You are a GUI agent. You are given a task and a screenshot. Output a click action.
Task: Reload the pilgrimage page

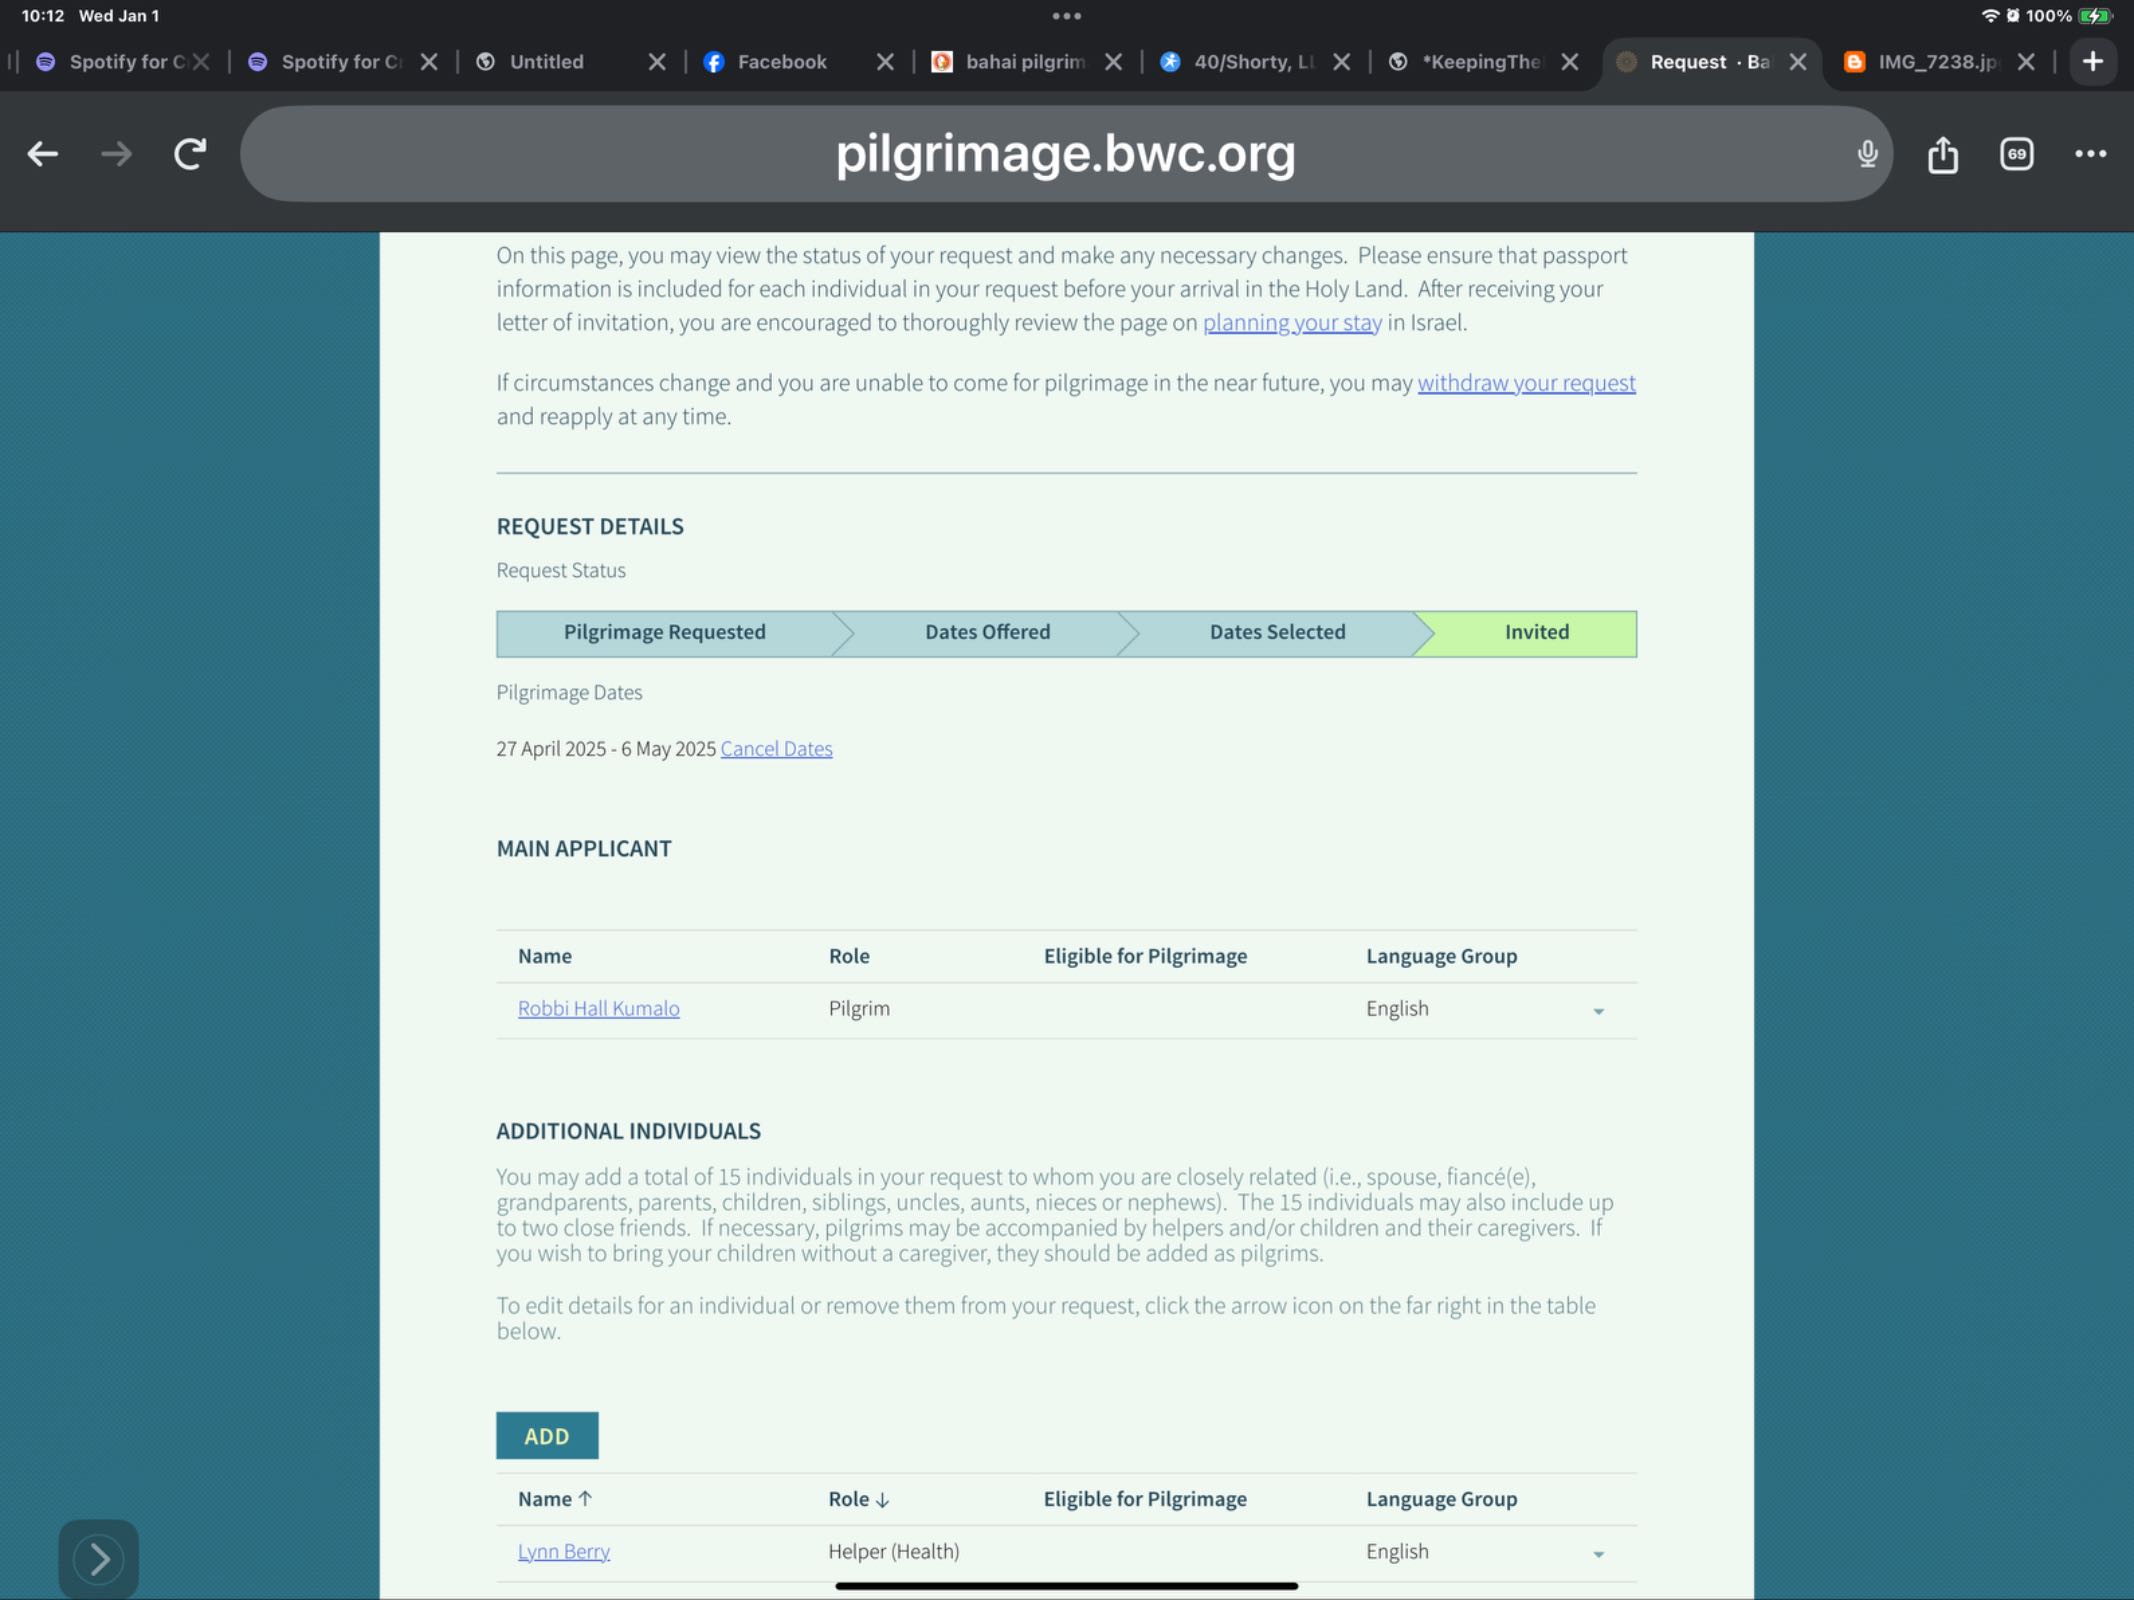point(190,154)
